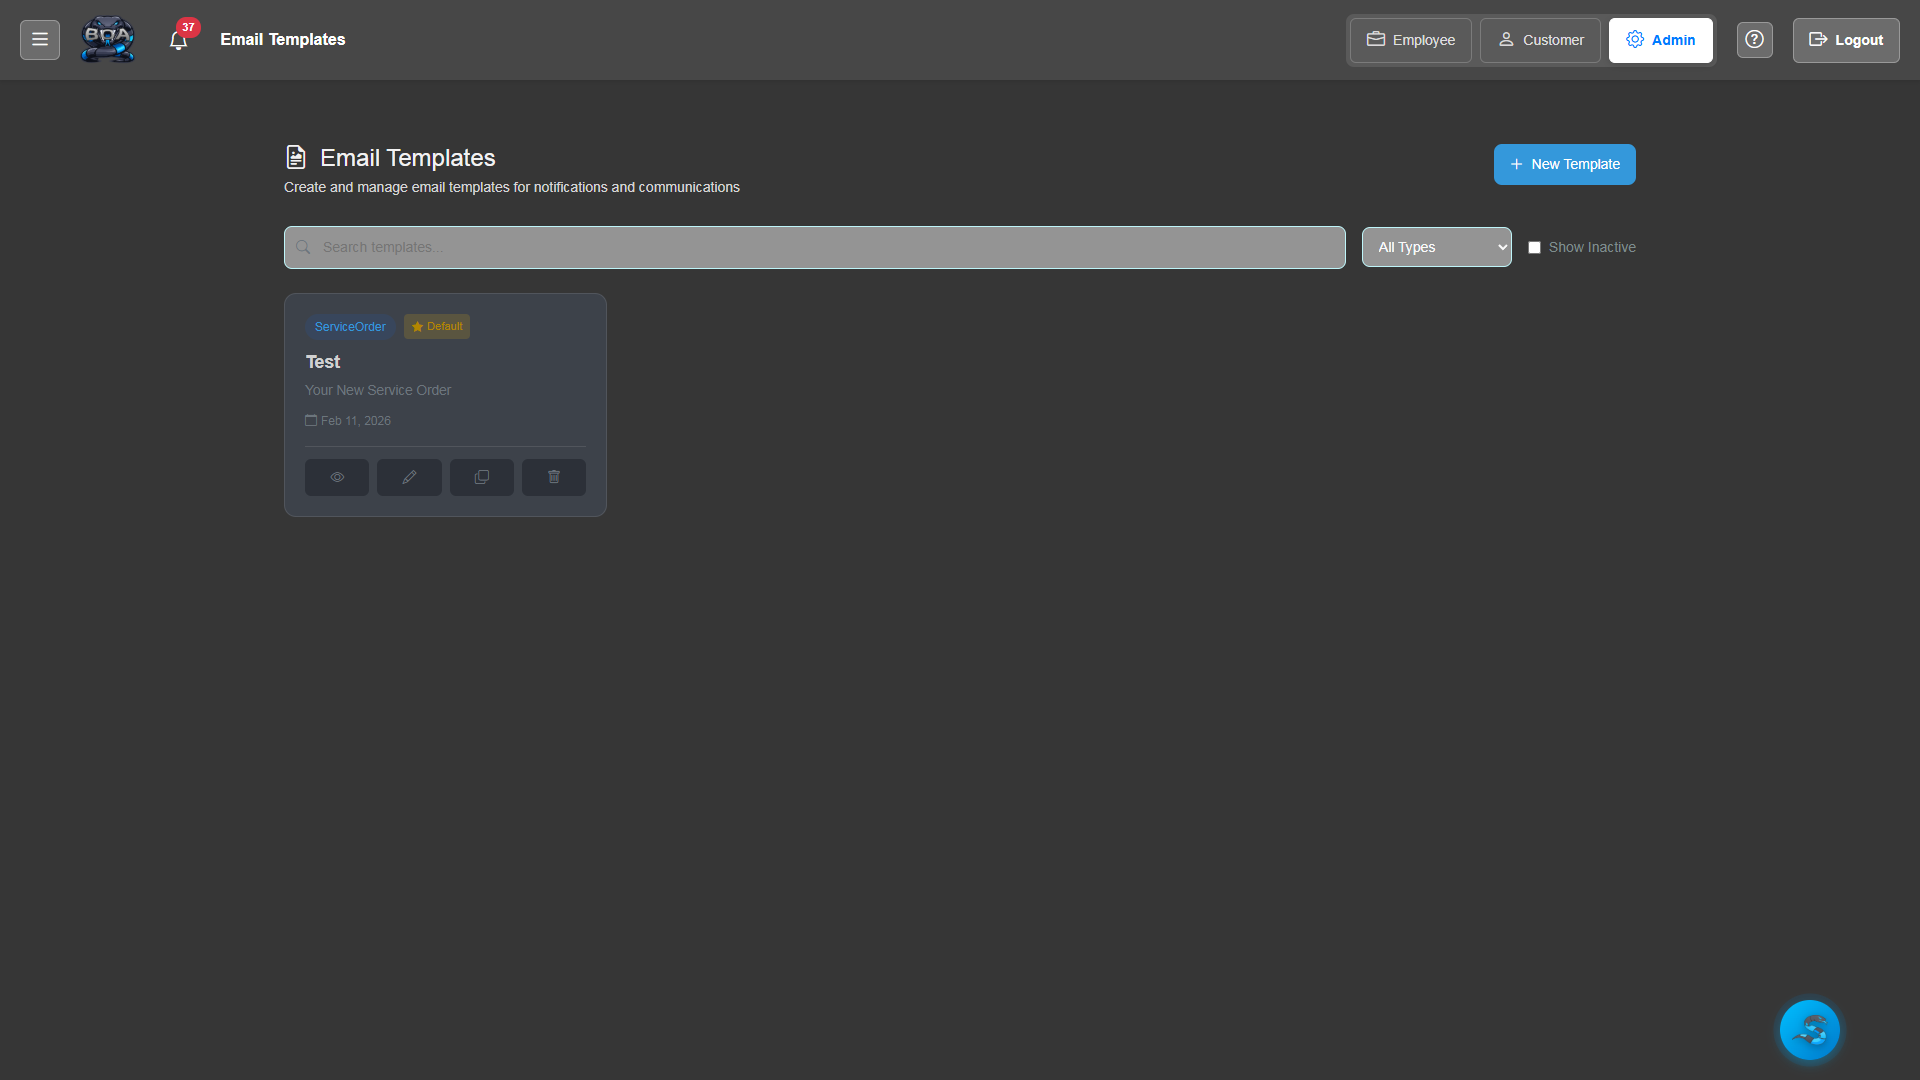This screenshot has height=1080, width=1920.
Task: Open the All Types filter dropdown
Action: point(1436,247)
